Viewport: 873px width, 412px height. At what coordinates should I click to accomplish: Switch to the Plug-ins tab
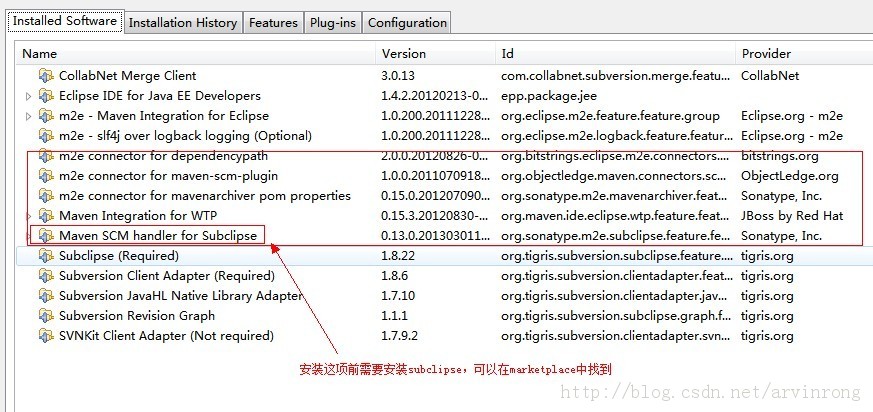pos(333,23)
